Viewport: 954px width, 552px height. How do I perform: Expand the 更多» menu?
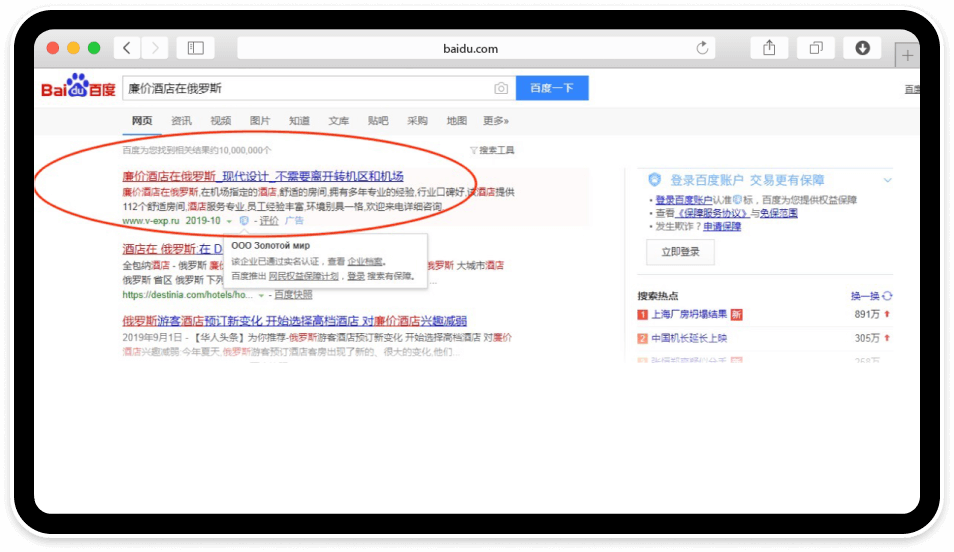pos(496,121)
